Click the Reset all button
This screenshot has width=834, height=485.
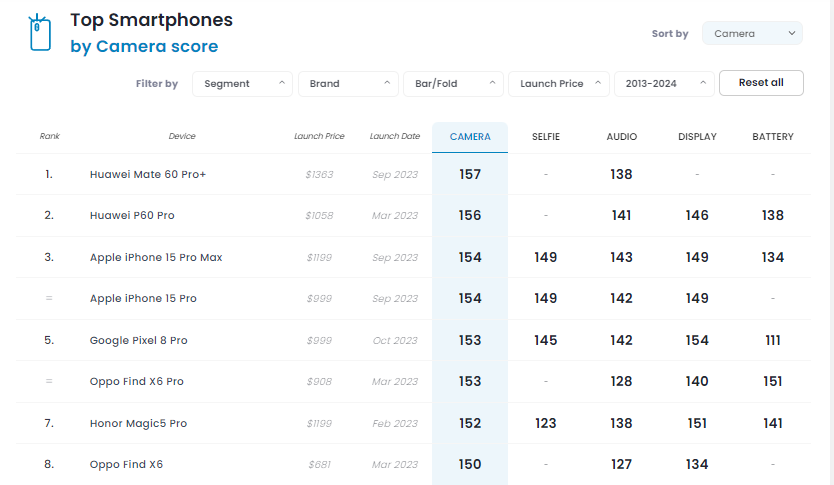(x=761, y=83)
